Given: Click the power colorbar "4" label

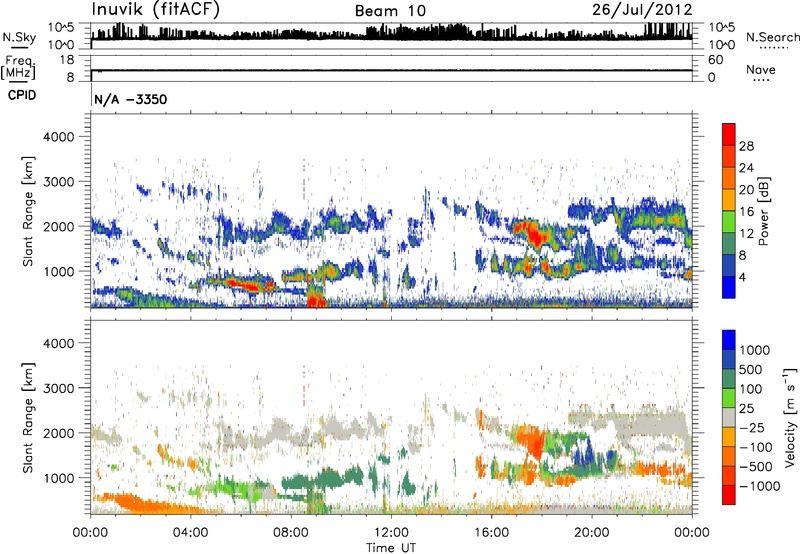Looking at the screenshot, I should coord(743,277).
